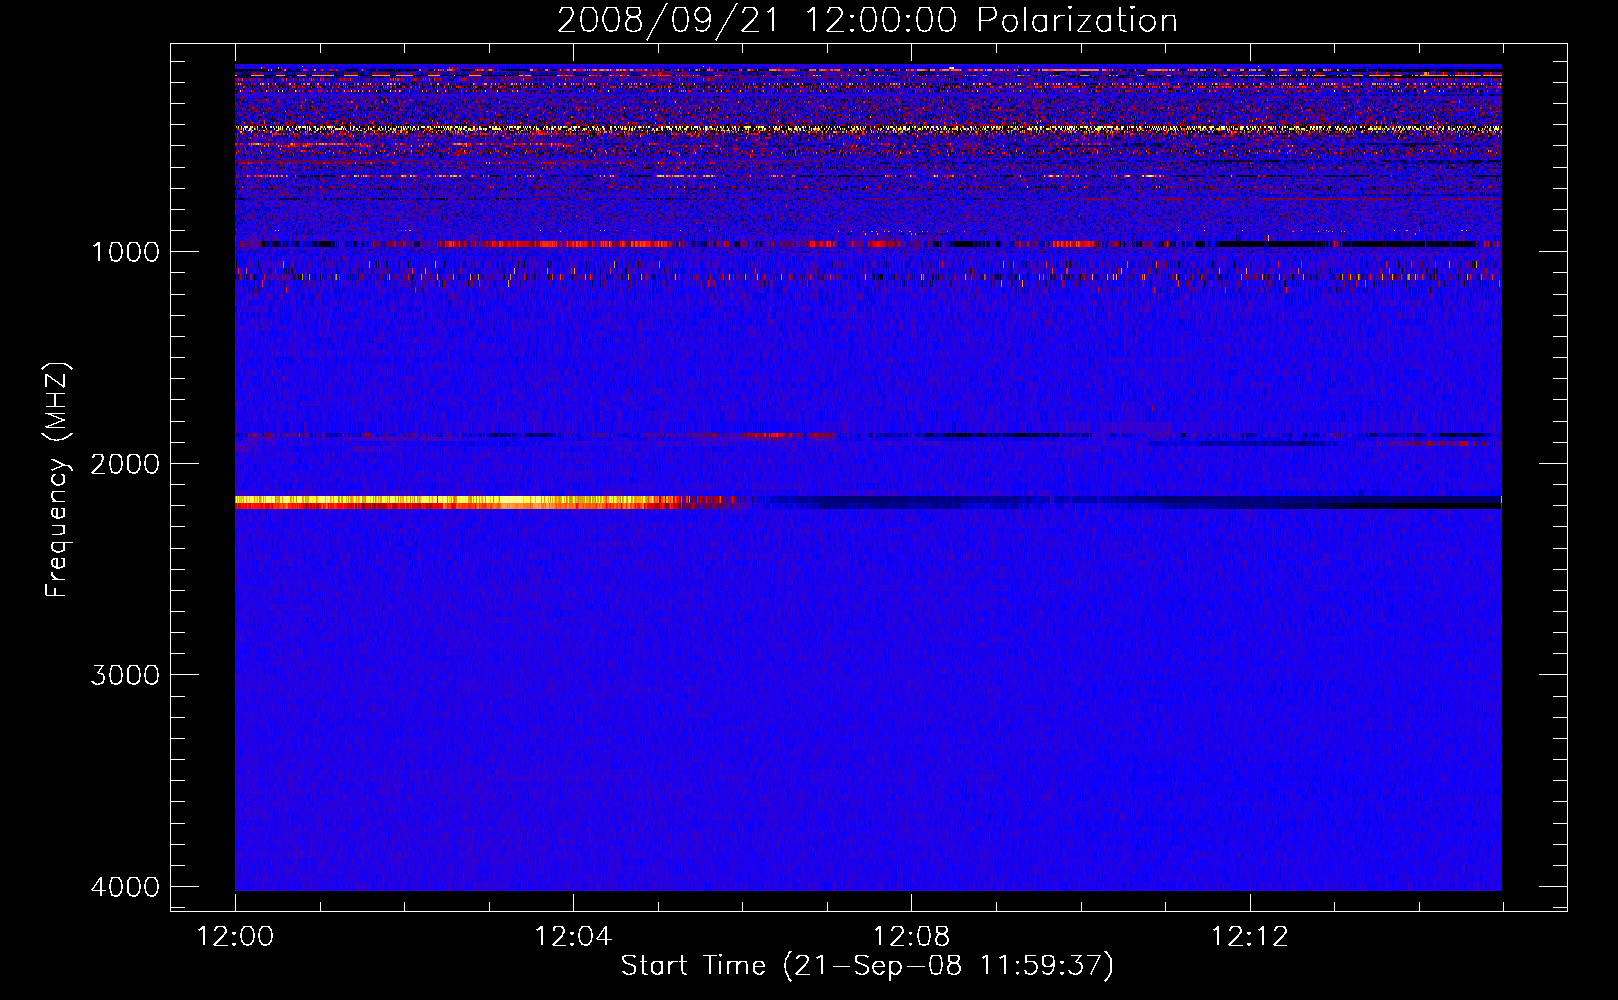Select the 2000 MHz y-axis tick label
1618x1000 pixels.
[125, 464]
